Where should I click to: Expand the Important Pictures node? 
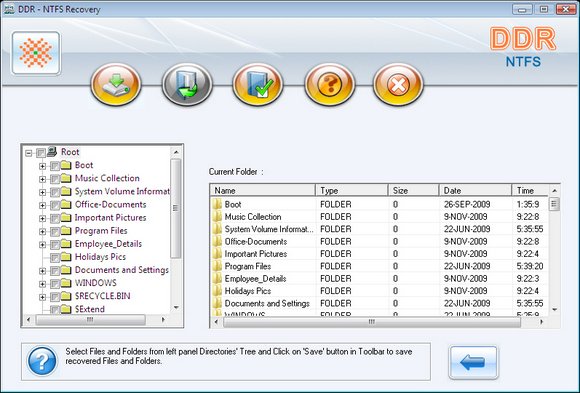click(42, 218)
